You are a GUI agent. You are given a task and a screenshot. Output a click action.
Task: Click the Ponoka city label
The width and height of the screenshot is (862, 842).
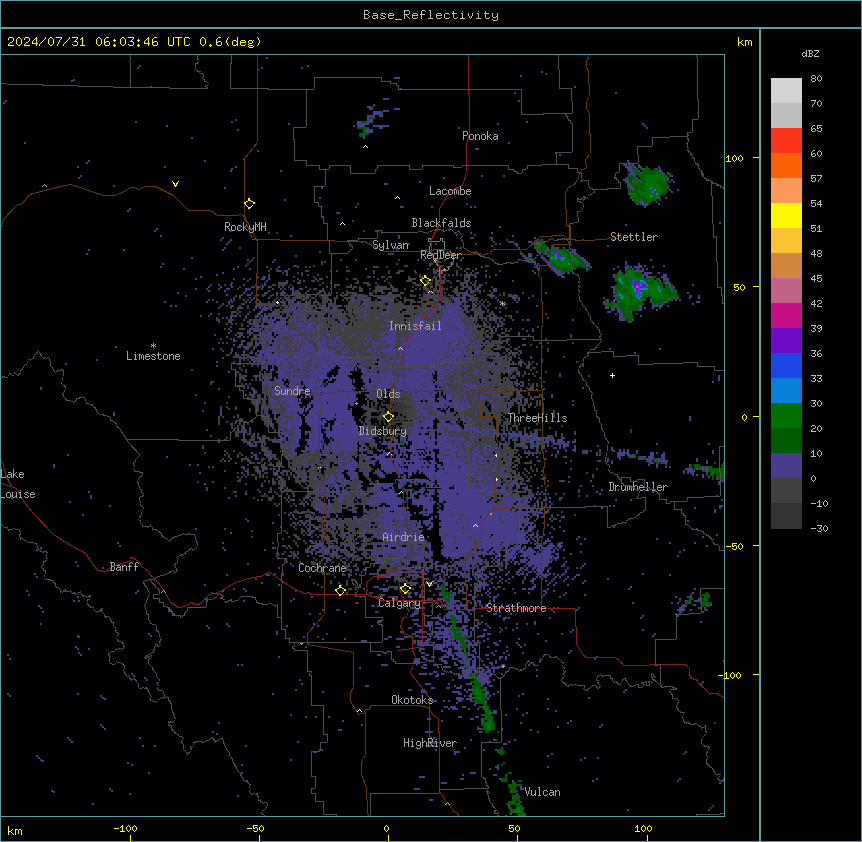pyautogui.click(x=480, y=136)
